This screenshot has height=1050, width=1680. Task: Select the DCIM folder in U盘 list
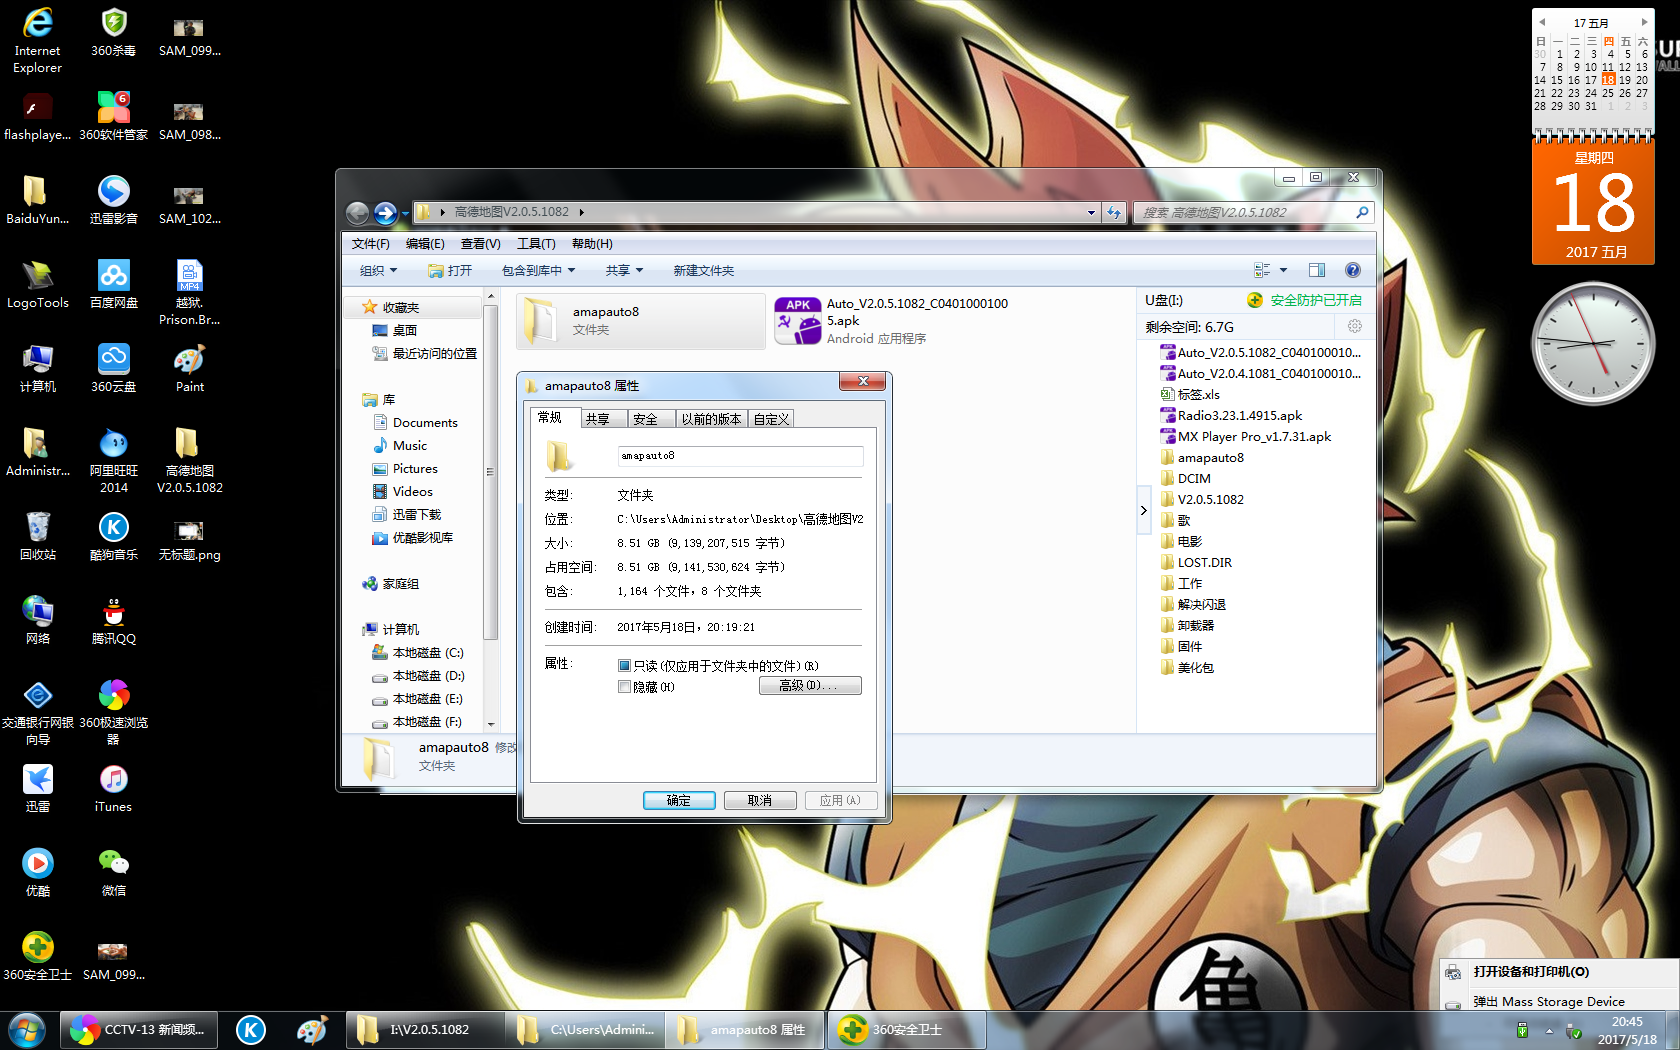[1186, 479]
